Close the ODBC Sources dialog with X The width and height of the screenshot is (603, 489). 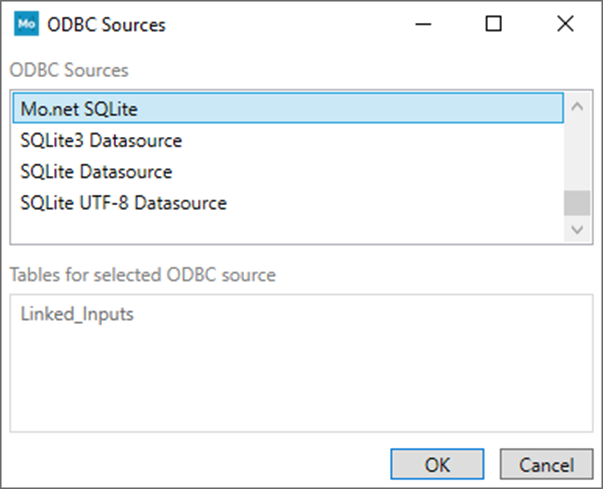pos(566,25)
